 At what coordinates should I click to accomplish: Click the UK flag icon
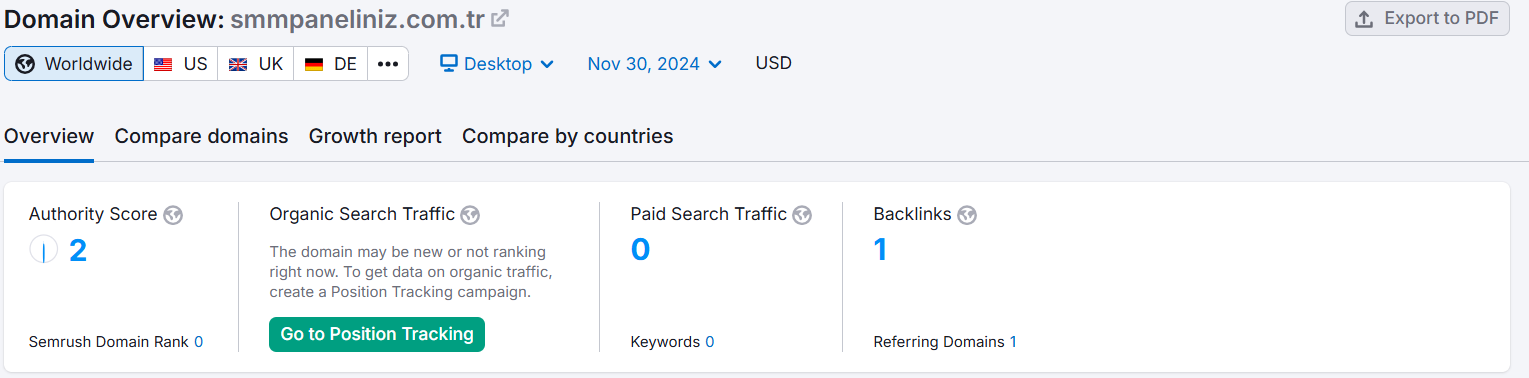[x=238, y=64]
